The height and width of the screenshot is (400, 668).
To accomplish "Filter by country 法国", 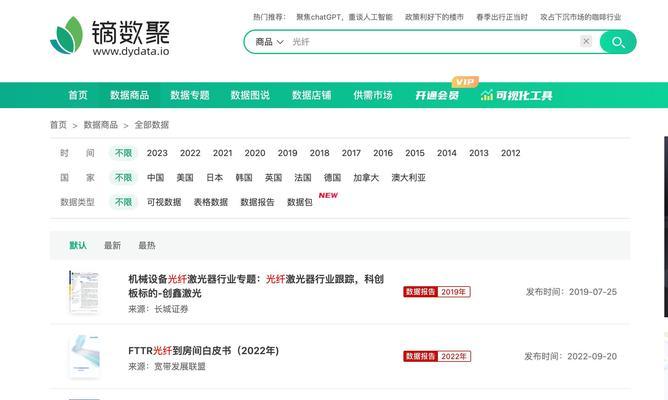I will click(302, 177).
